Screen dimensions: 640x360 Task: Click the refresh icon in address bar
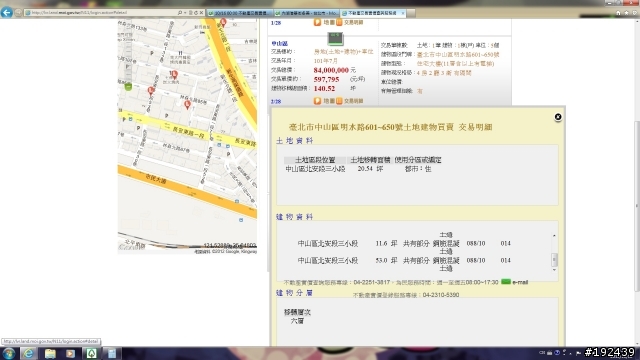(x=196, y=13)
